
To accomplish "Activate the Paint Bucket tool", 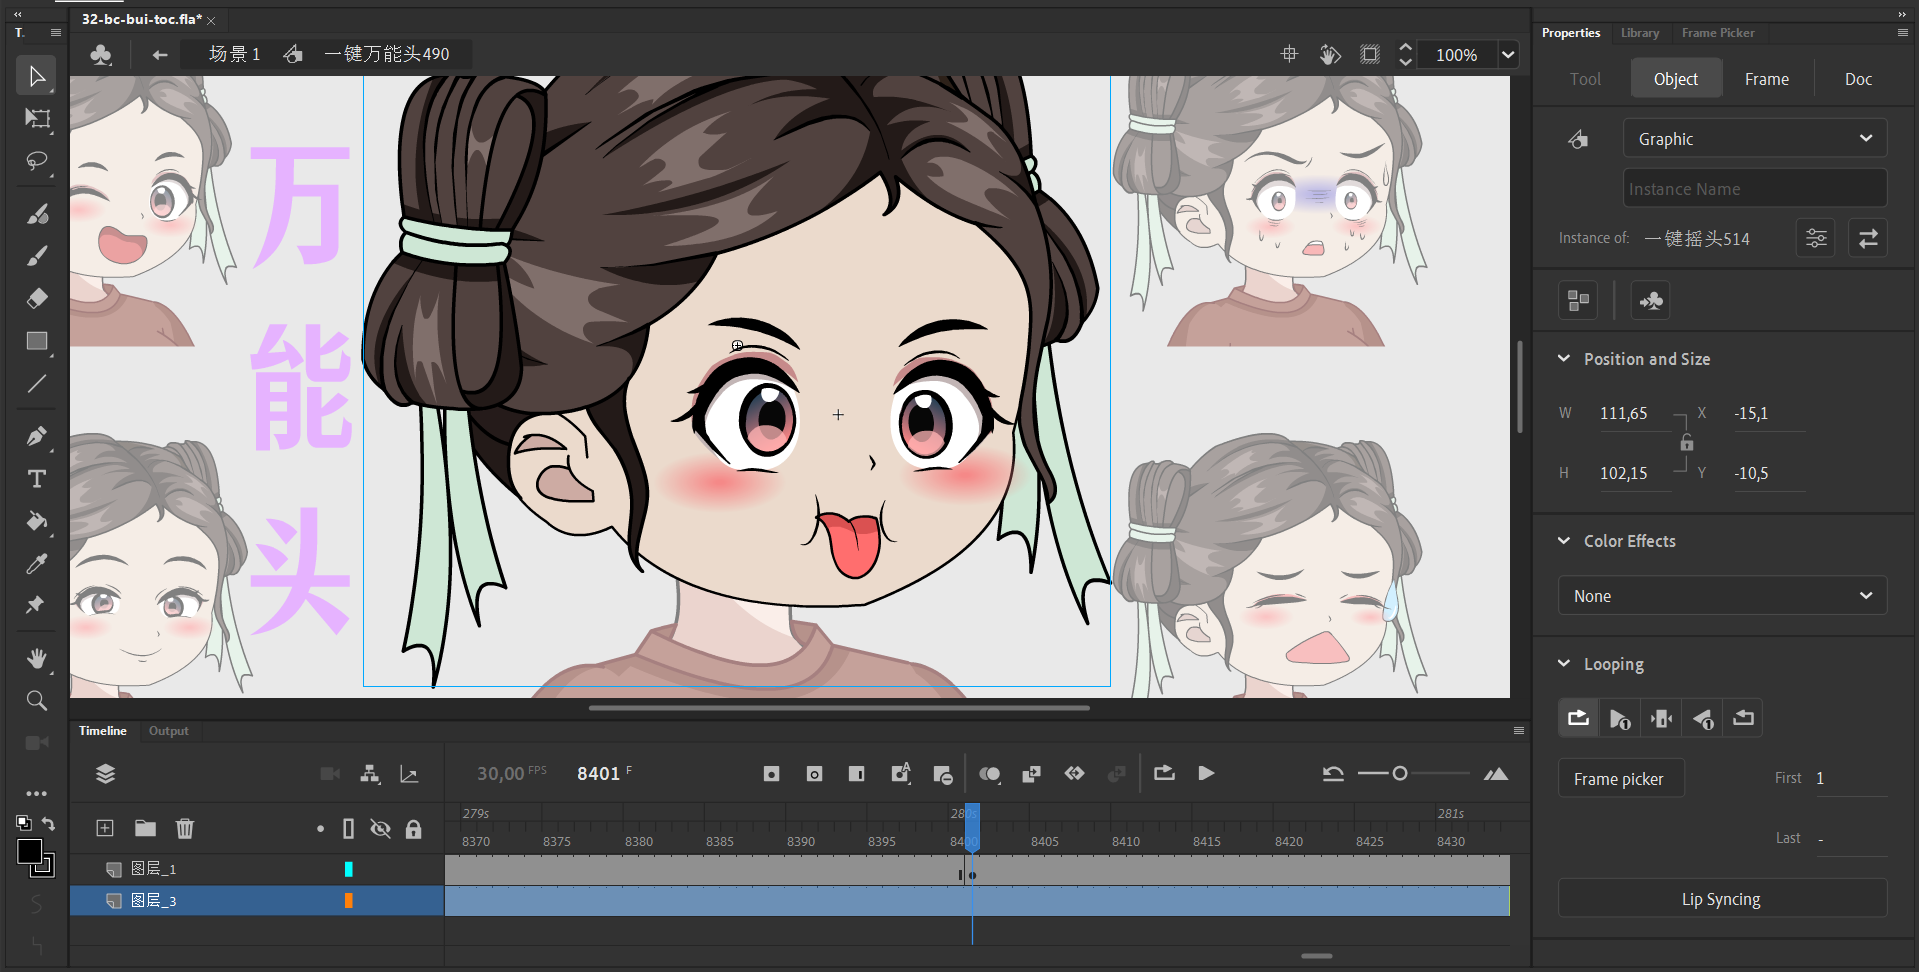I will pos(37,521).
